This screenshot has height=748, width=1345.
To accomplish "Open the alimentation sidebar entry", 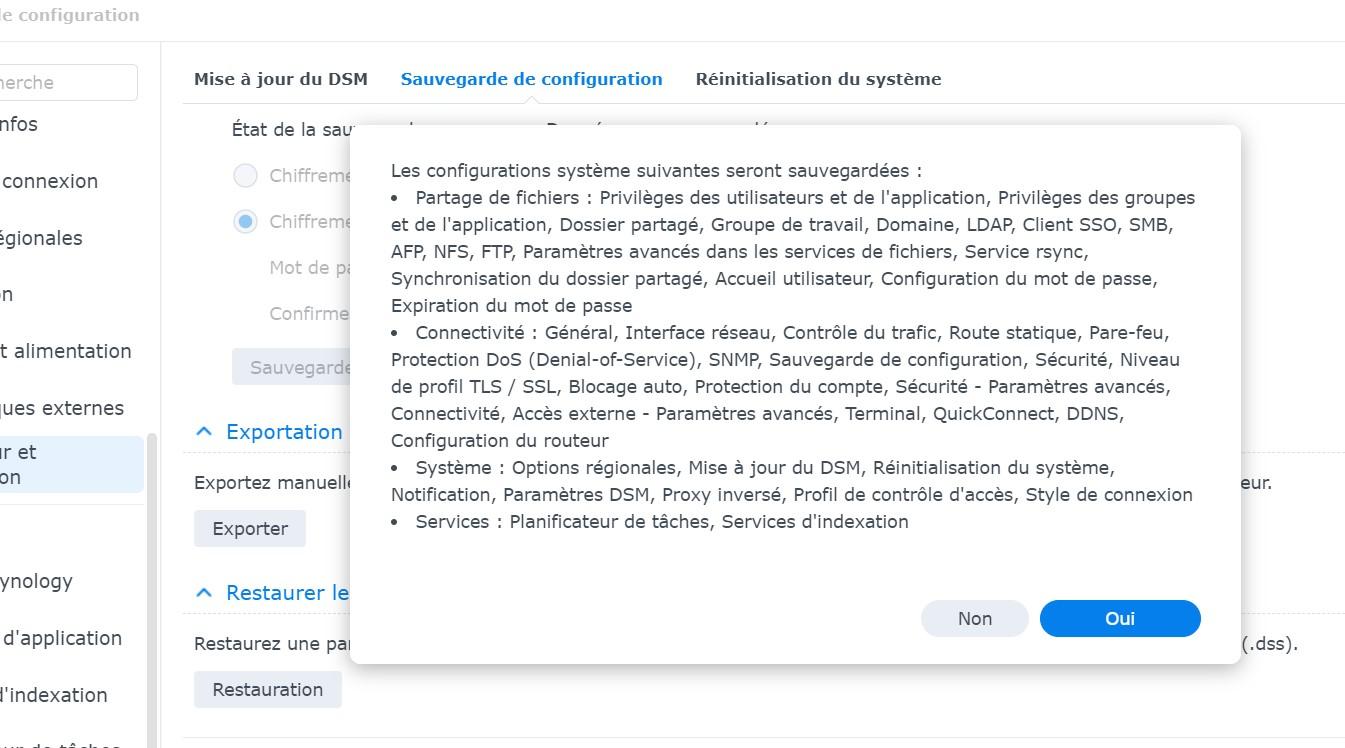I will coord(65,351).
